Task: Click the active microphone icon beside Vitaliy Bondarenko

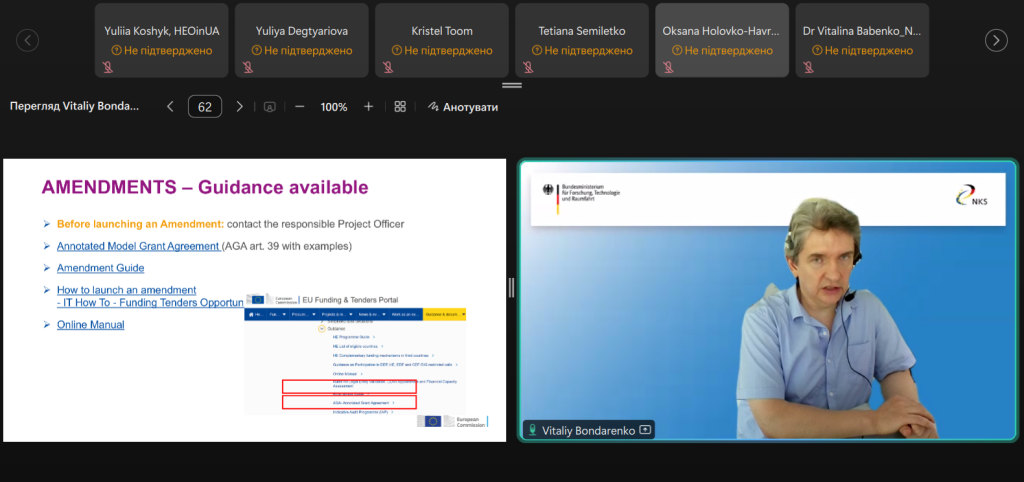Action: 533,430
